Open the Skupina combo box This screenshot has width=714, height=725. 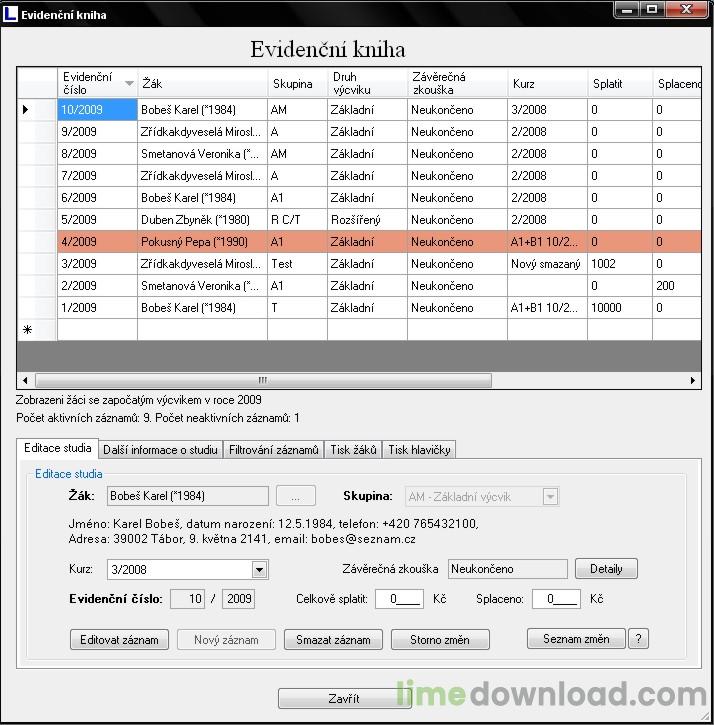click(x=481, y=497)
